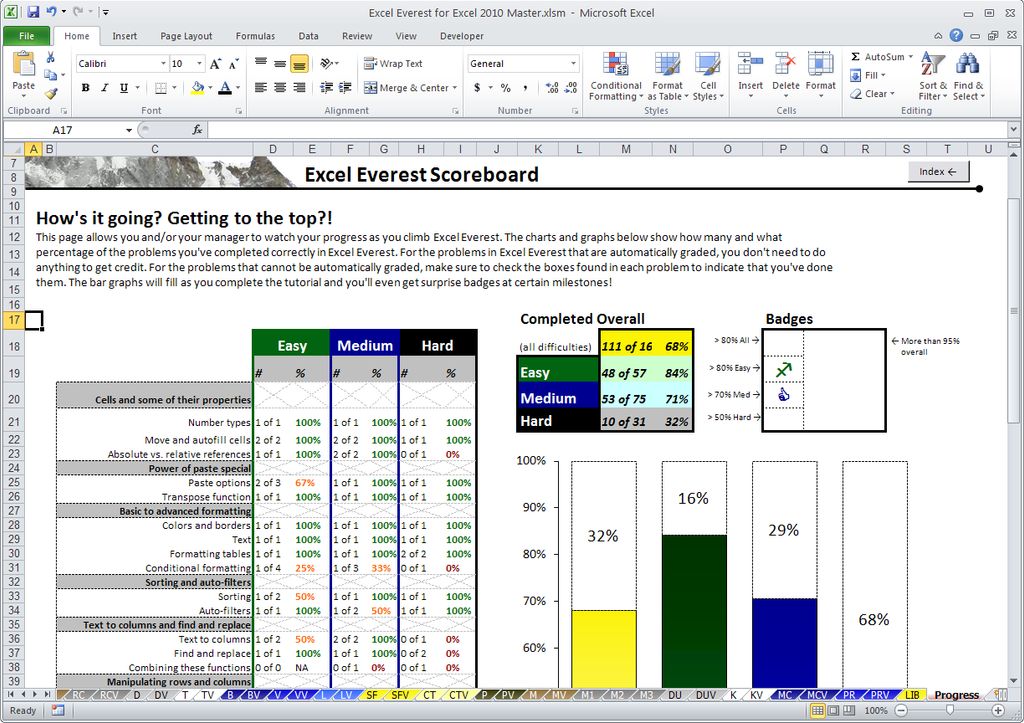This screenshot has height=723, width=1024.
Task: Open Fill Color yellow swatch
Action: point(197,88)
